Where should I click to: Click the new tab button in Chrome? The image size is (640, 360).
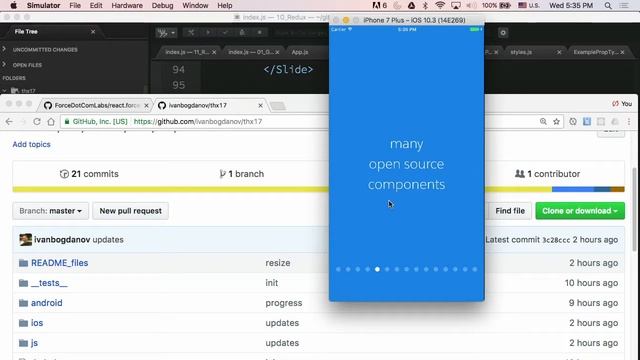click(278, 106)
